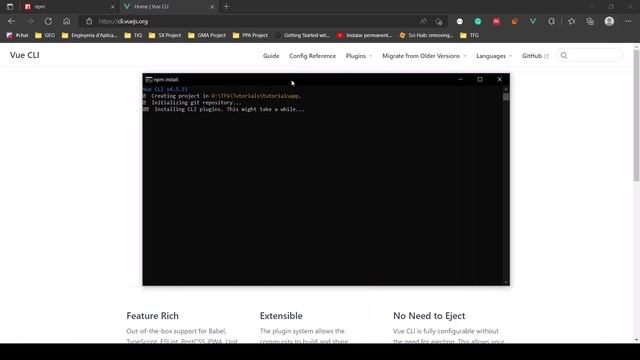The image size is (640, 360).
Task: Click the 'Extensible' heading
Action: point(281,316)
